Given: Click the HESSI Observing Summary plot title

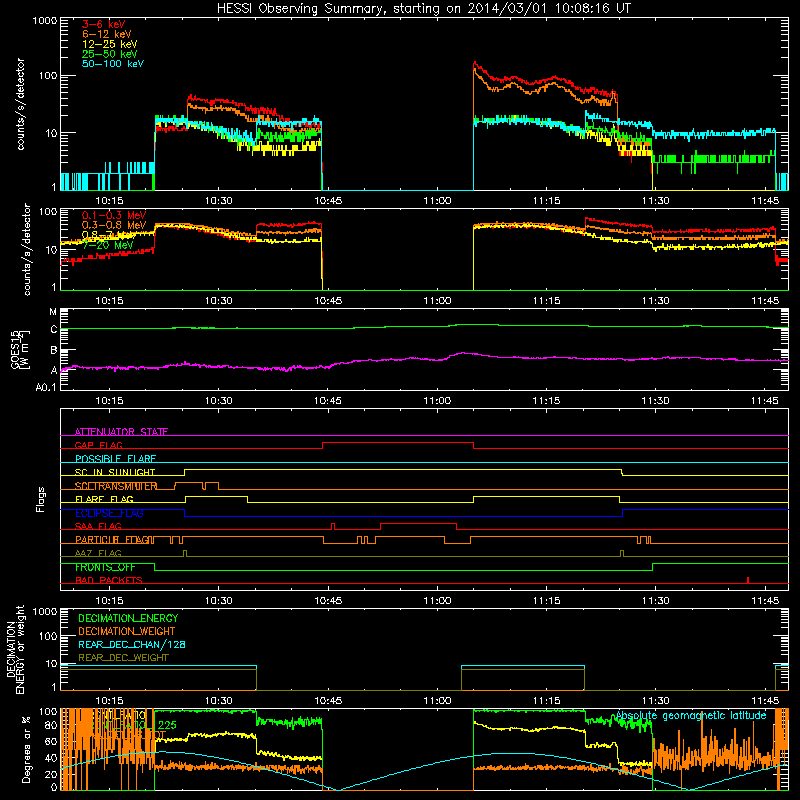Looking at the screenshot, I should (424, 8).
